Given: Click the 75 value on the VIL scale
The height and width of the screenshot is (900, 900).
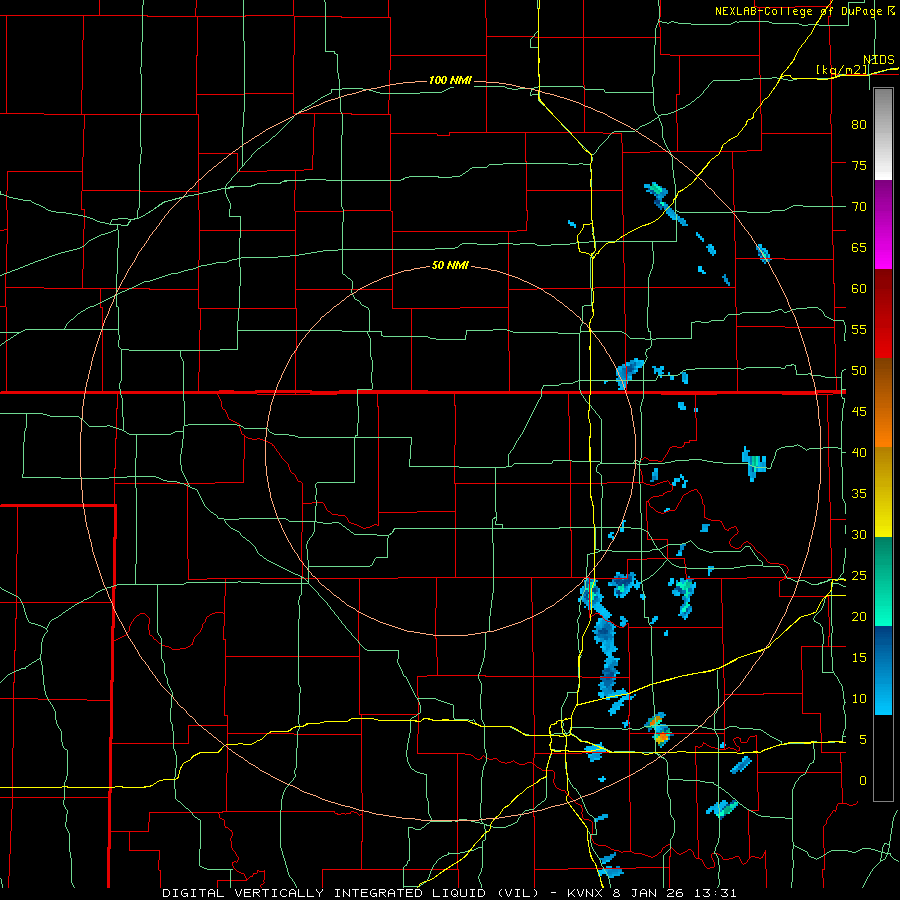Looking at the screenshot, I should click(x=859, y=165).
